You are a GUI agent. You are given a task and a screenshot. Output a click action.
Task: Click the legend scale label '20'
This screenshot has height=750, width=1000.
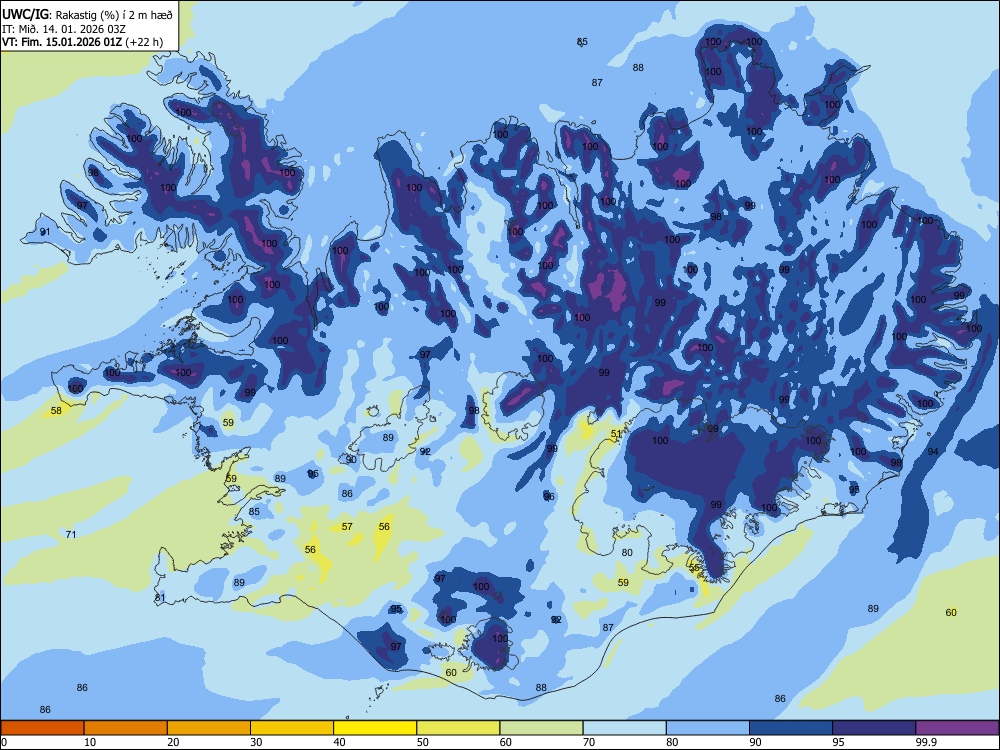pyautogui.click(x=173, y=742)
